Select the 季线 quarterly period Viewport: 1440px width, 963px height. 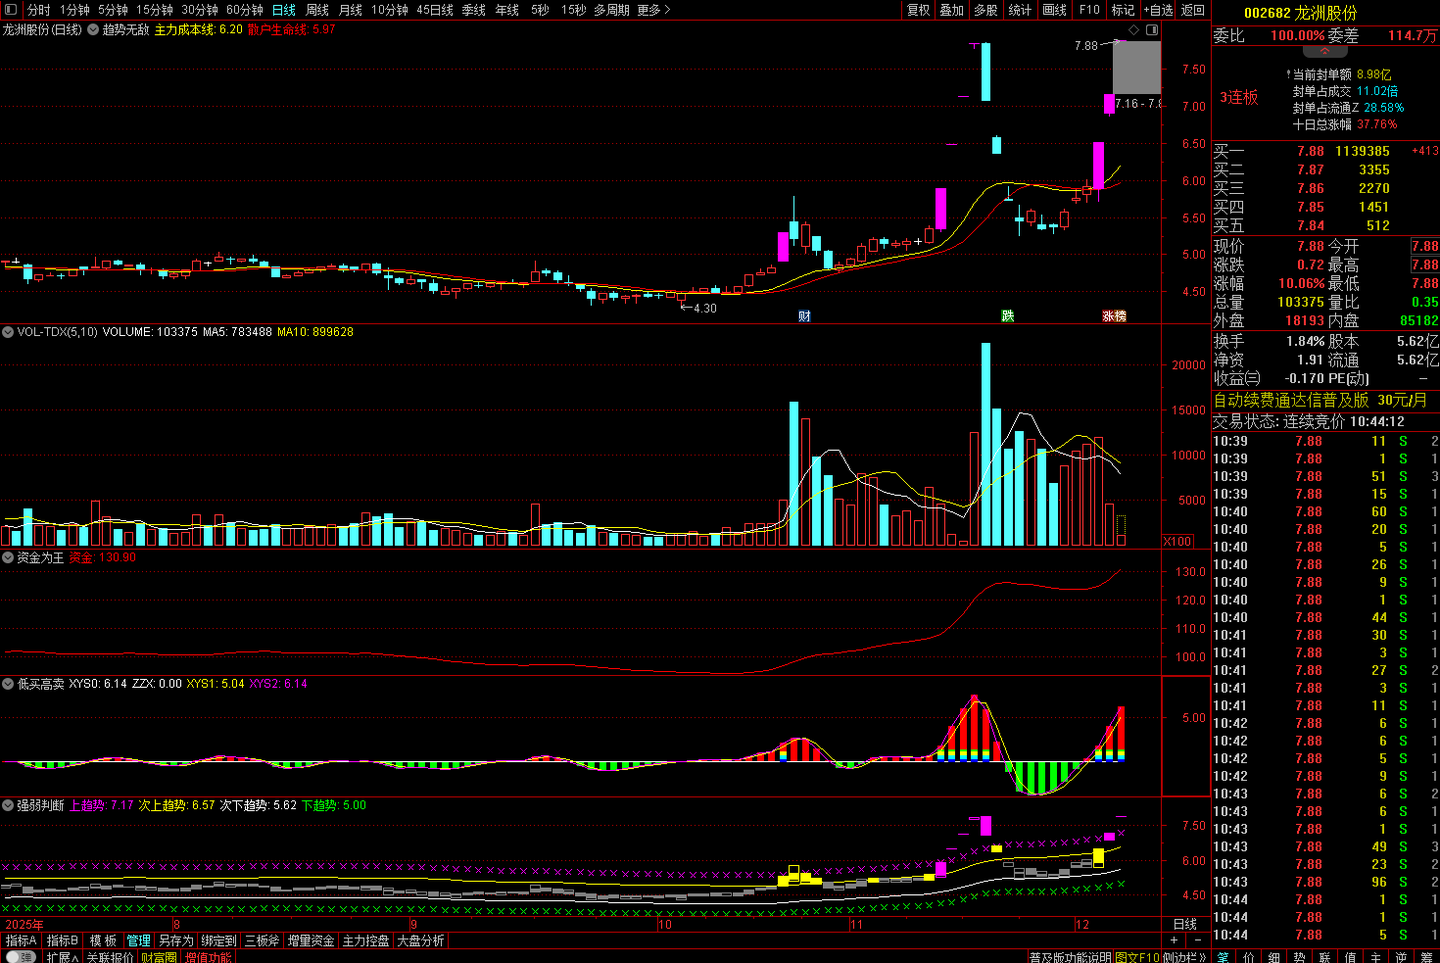click(x=474, y=10)
